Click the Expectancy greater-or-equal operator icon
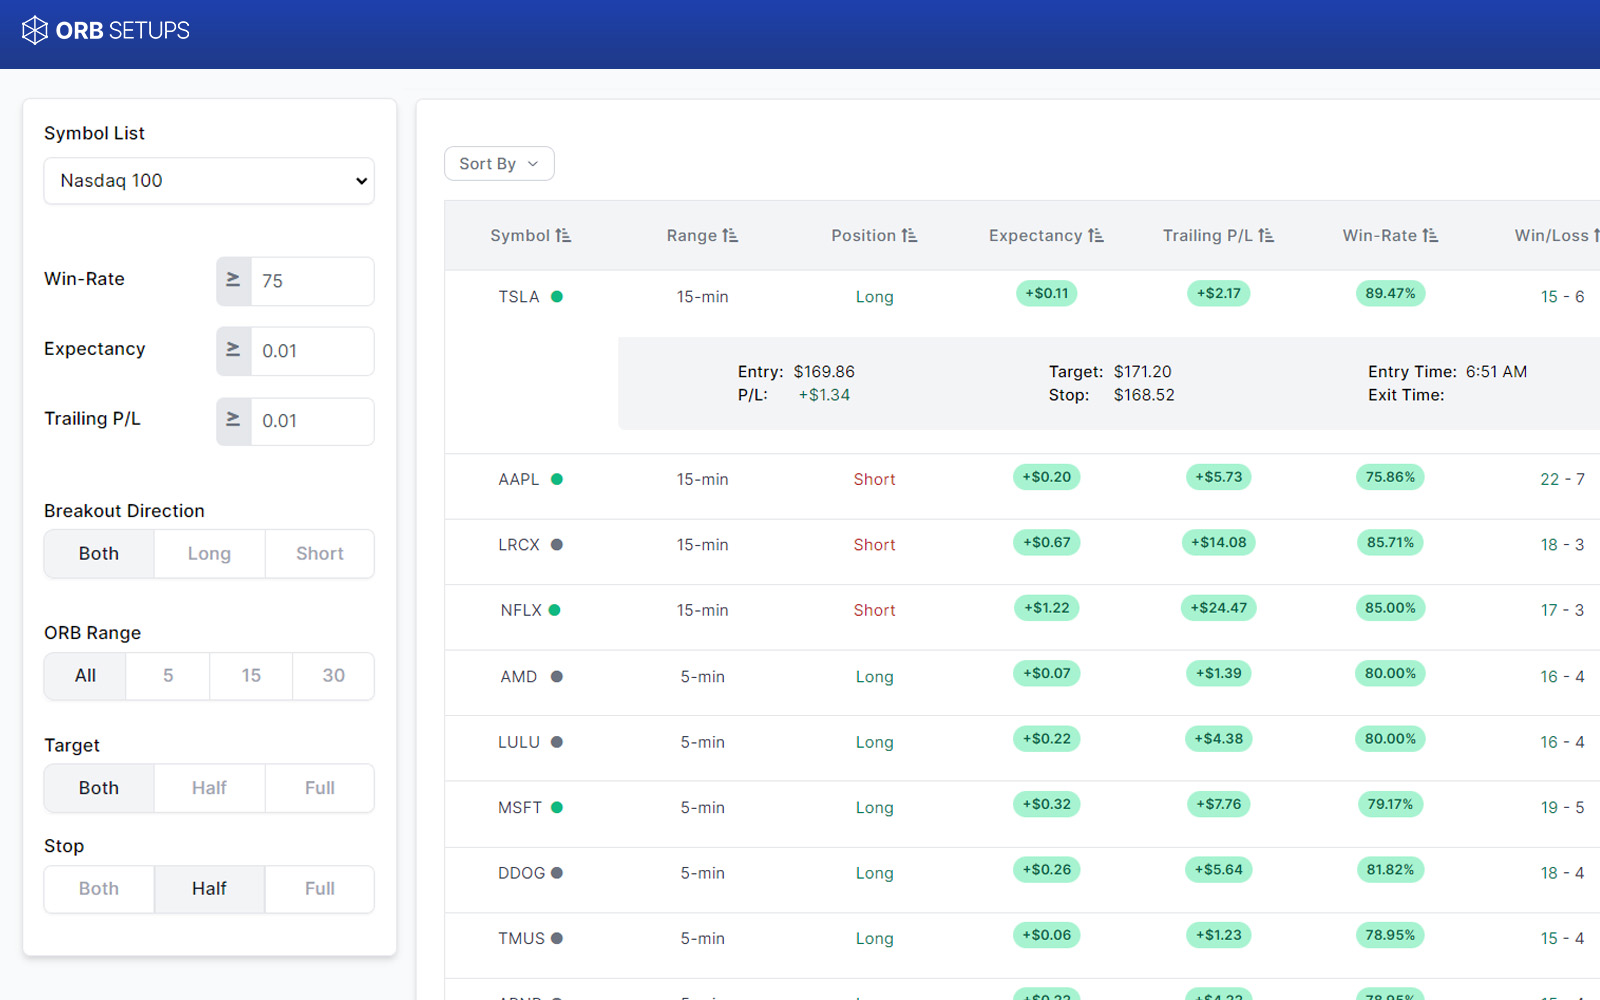This screenshot has height=1000, width=1600. pos(233,351)
